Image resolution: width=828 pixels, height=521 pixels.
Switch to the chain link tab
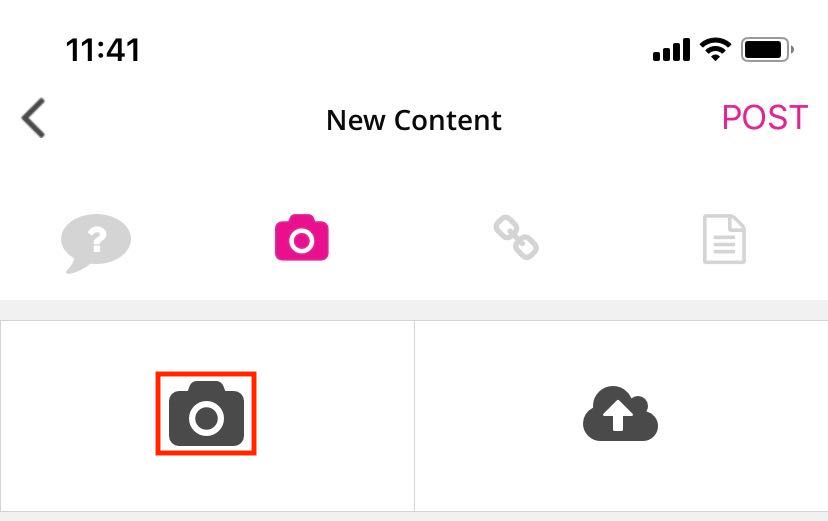[516, 237]
